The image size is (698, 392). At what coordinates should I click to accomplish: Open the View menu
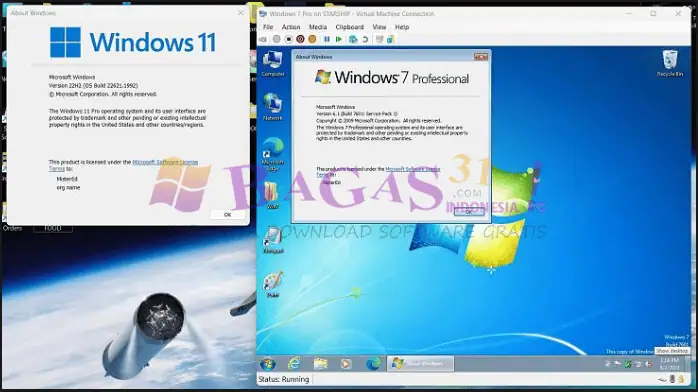pyautogui.click(x=379, y=27)
